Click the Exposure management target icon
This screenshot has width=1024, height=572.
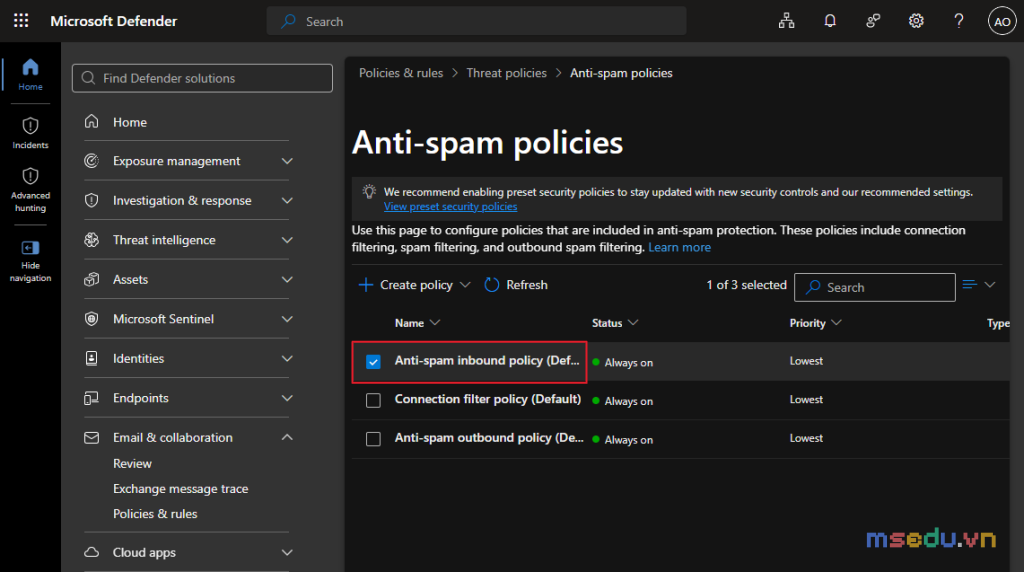point(91,161)
